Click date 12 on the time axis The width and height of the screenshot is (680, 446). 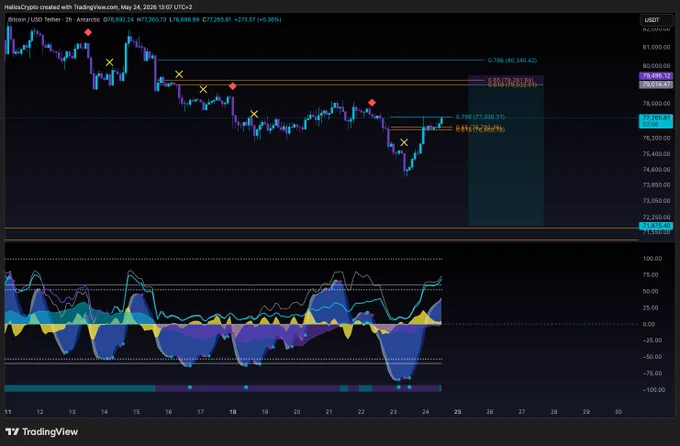(x=40, y=412)
